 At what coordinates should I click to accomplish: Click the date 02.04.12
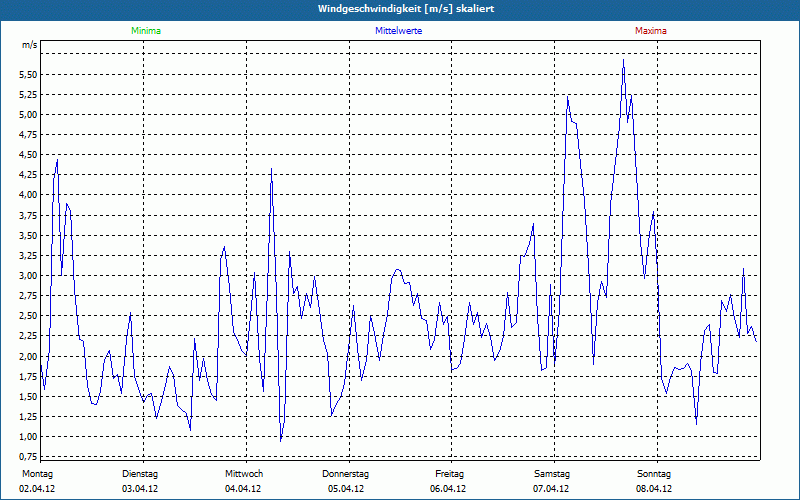tap(37, 489)
